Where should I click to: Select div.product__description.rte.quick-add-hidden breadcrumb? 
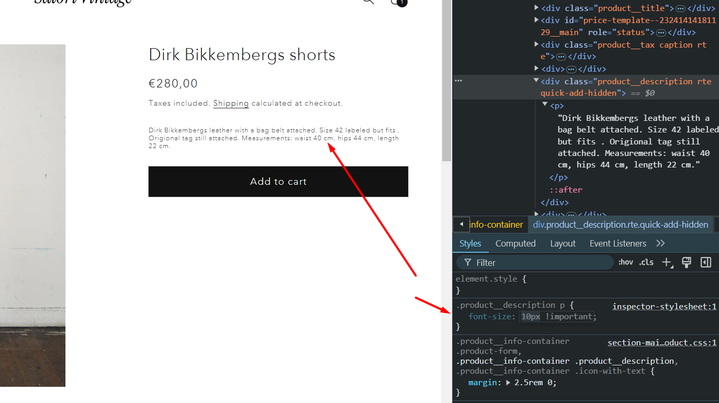620,225
